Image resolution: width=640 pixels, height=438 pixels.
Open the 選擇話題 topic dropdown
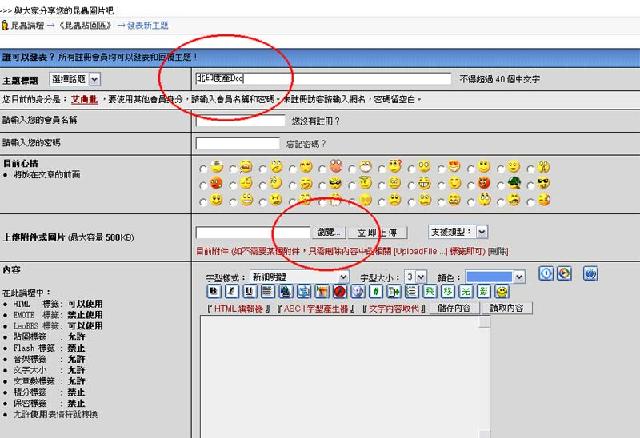pyautogui.click(x=79, y=78)
